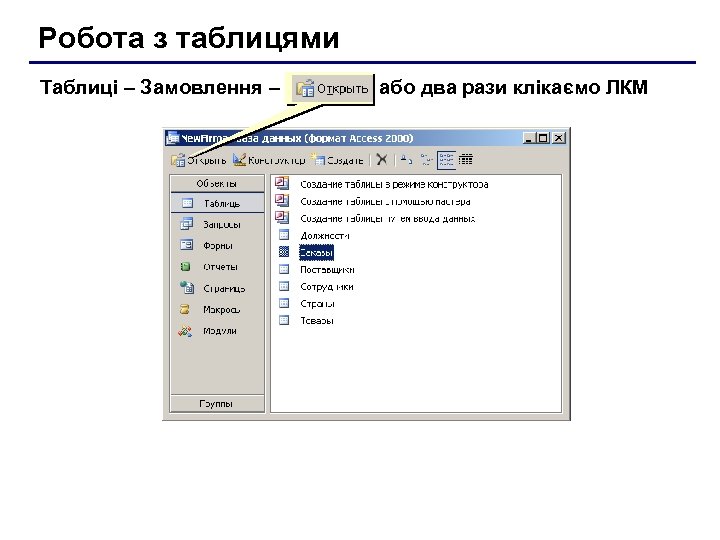Select the Товары table

(x=306, y=321)
